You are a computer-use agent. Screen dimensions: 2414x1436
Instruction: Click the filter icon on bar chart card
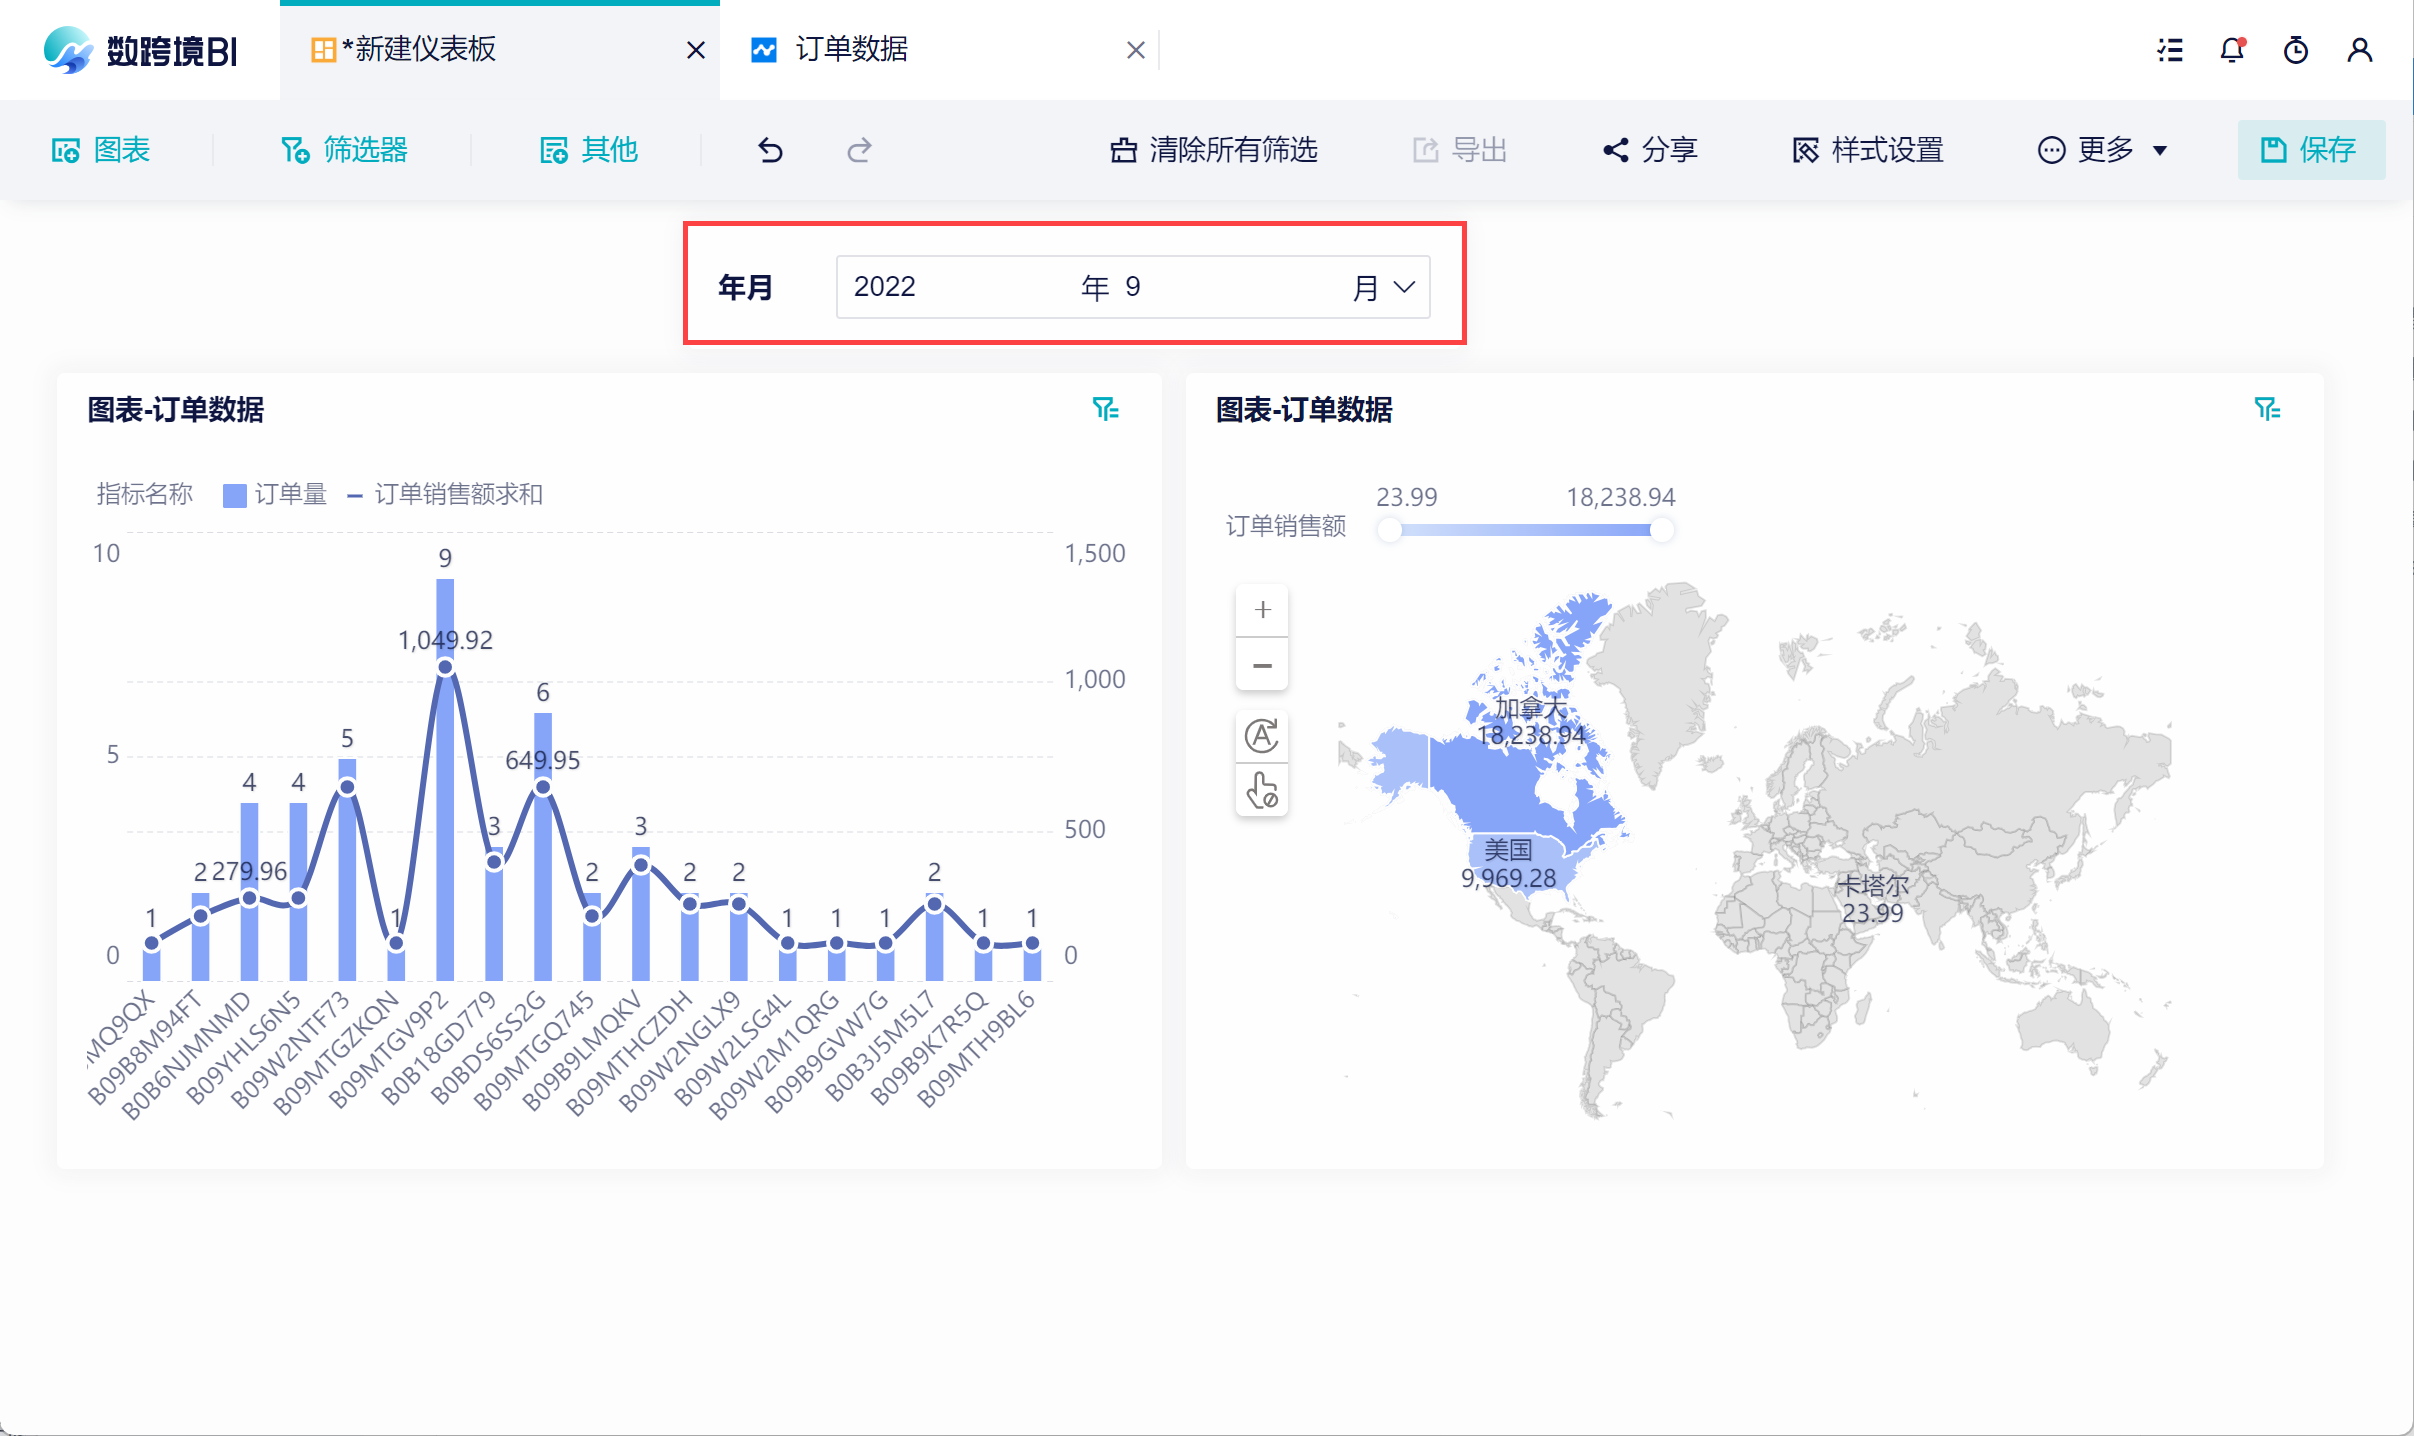(x=1105, y=409)
